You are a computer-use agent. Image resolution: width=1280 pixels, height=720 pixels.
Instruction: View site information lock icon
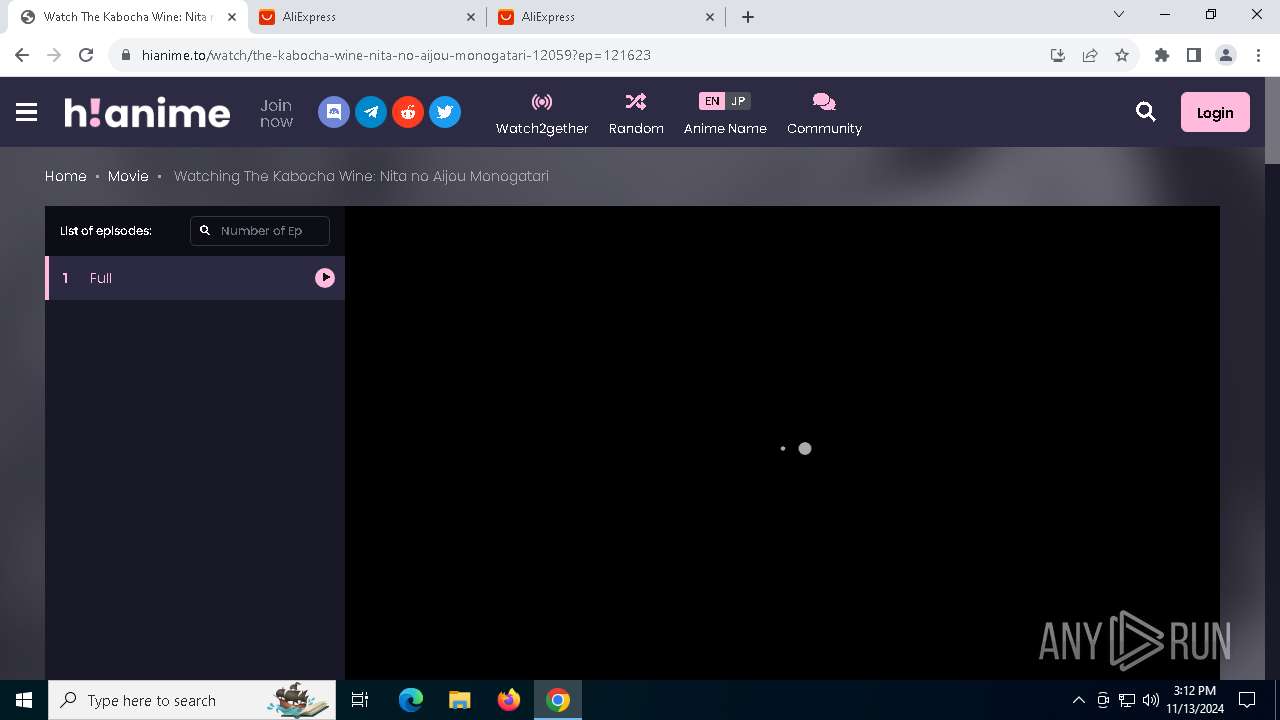[125, 55]
